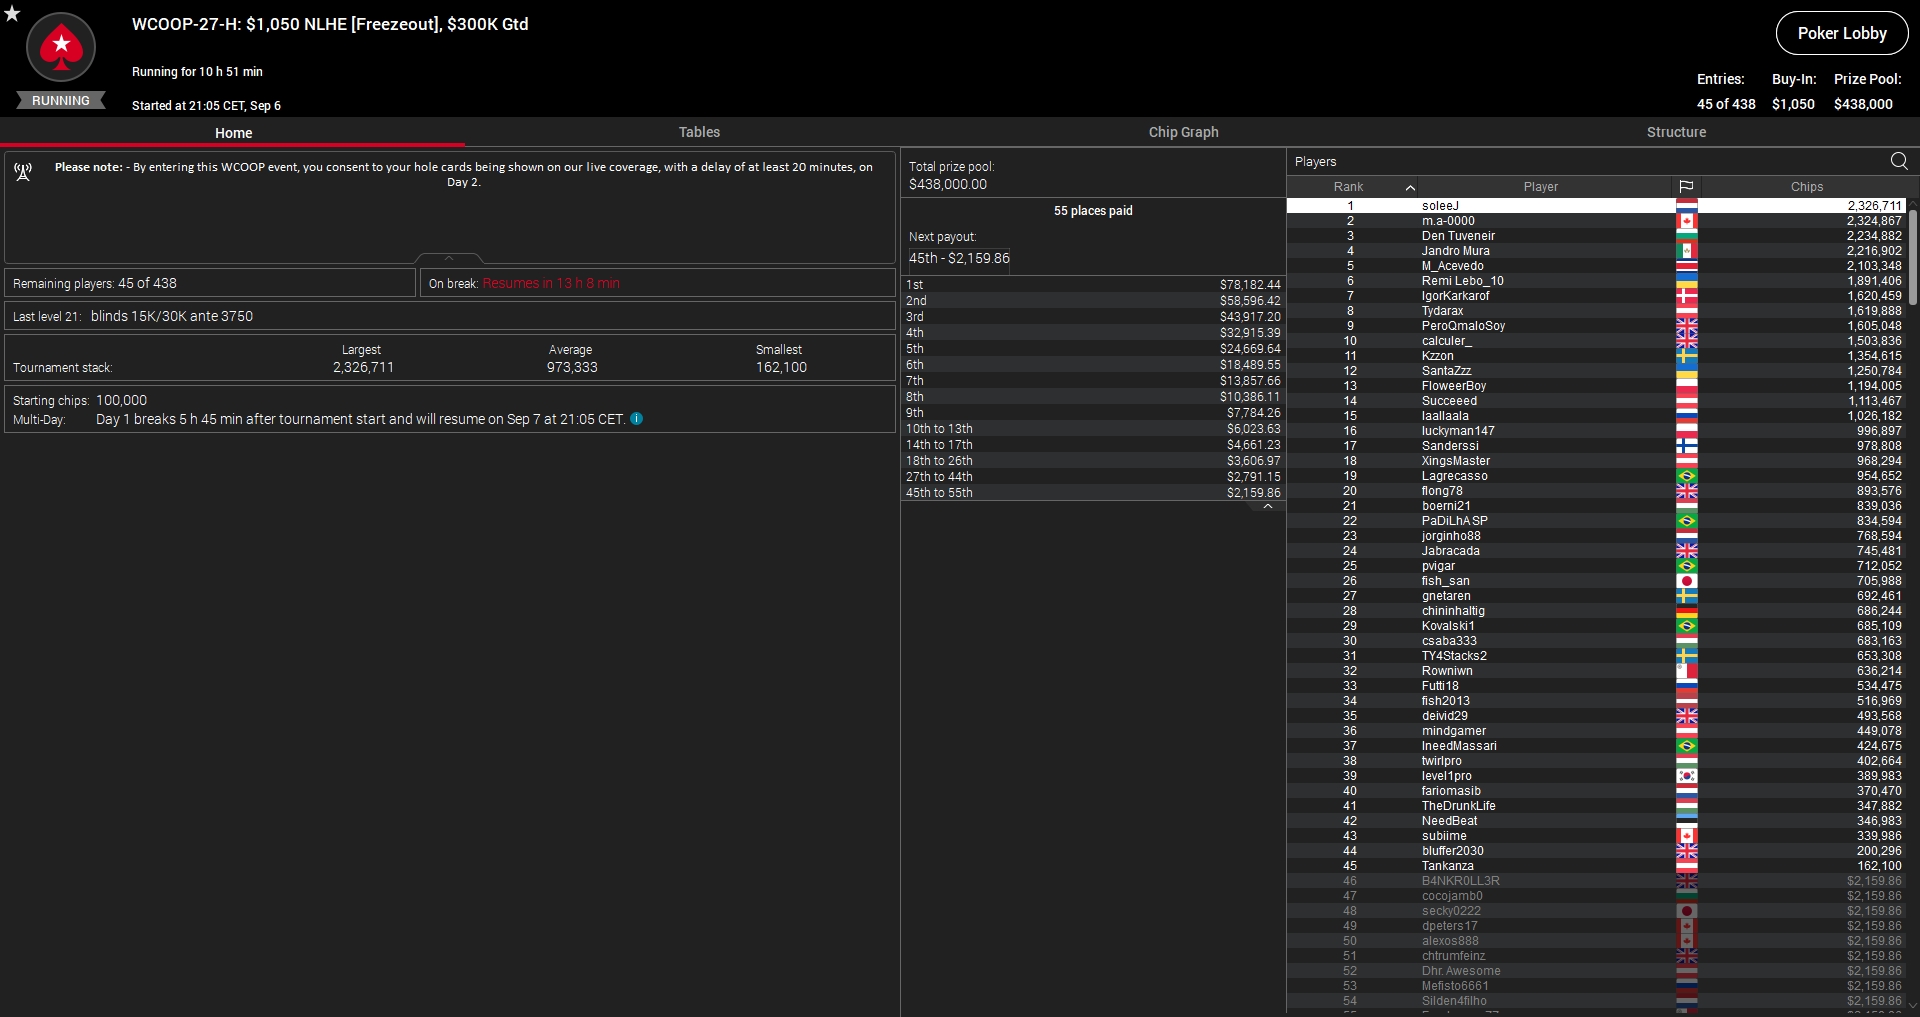Sort by the Chips column header
The image size is (1920, 1017).
click(1806, 187)
